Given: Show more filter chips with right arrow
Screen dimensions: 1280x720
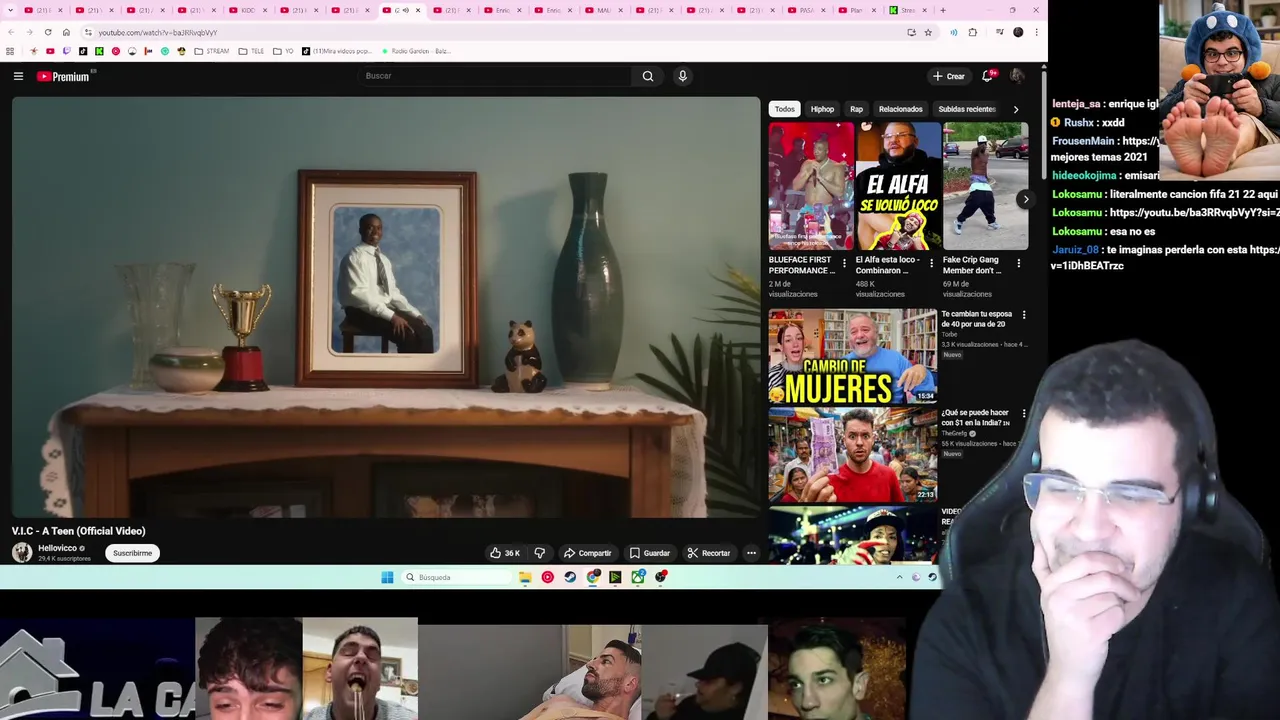Looking at the screenshot, I should (1016, 109).
